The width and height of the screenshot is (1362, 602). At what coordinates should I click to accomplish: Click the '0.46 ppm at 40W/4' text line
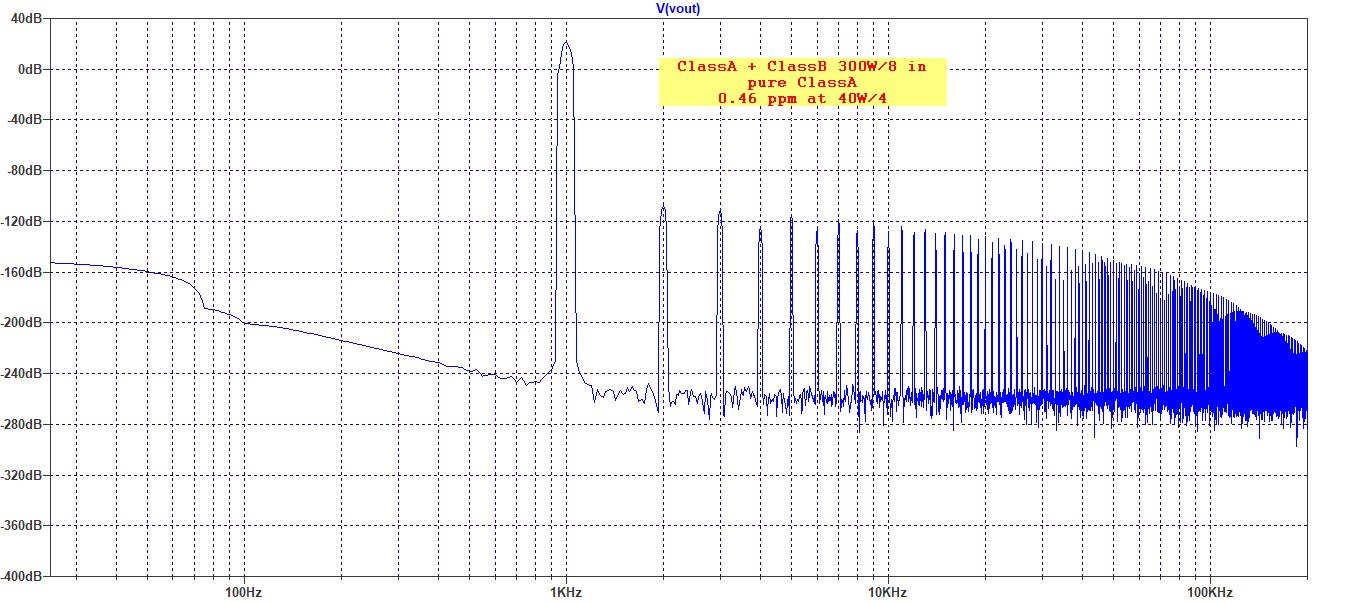pos(803,97)
